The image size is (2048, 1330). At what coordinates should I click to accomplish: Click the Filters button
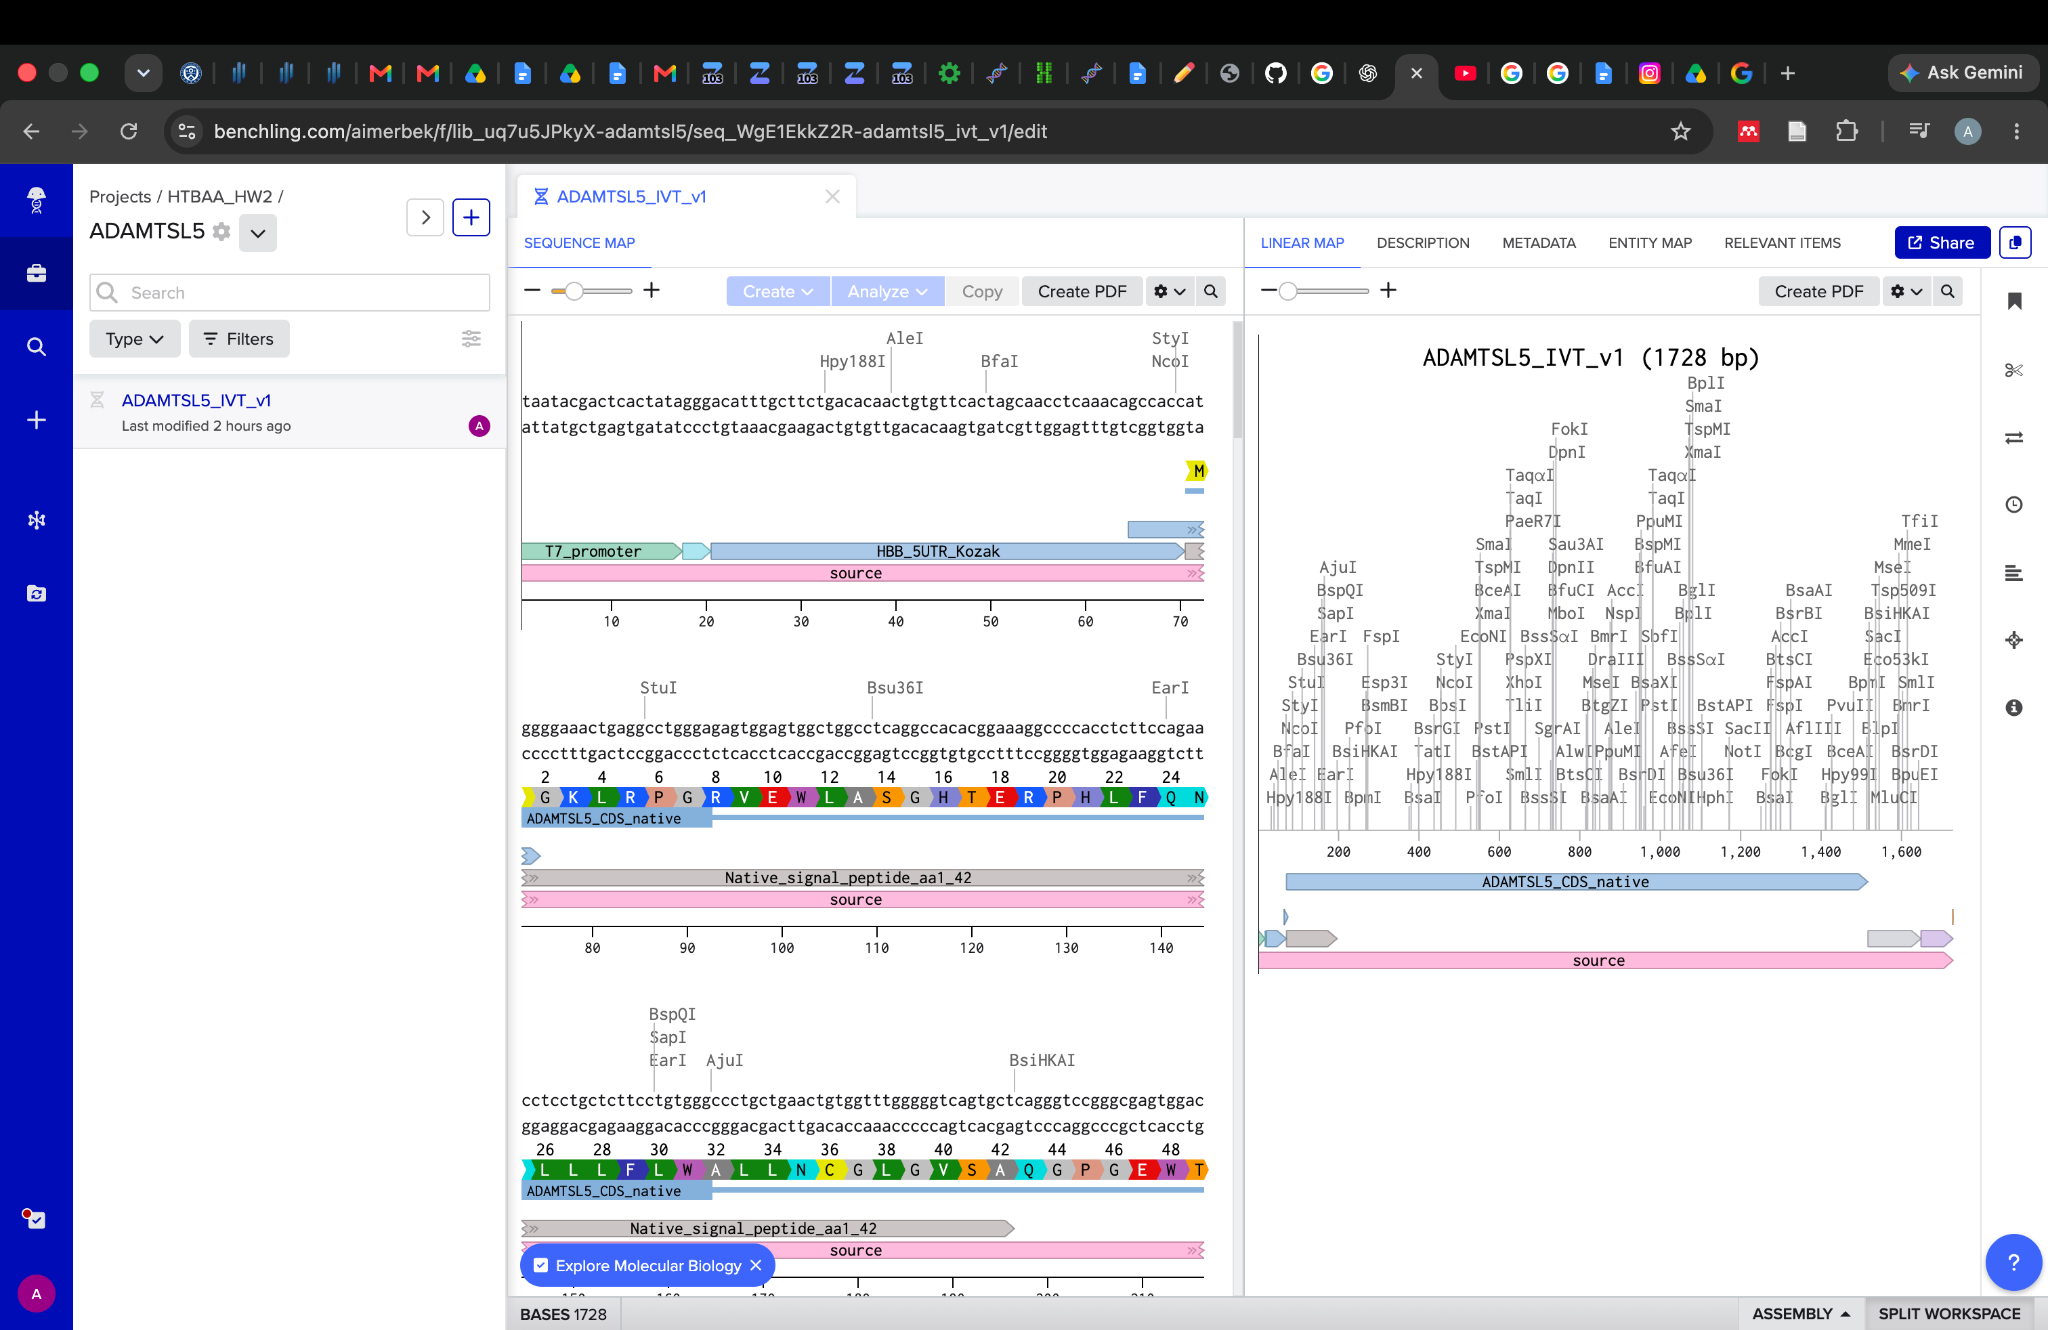pyautogui.click(x=239, y=339)
